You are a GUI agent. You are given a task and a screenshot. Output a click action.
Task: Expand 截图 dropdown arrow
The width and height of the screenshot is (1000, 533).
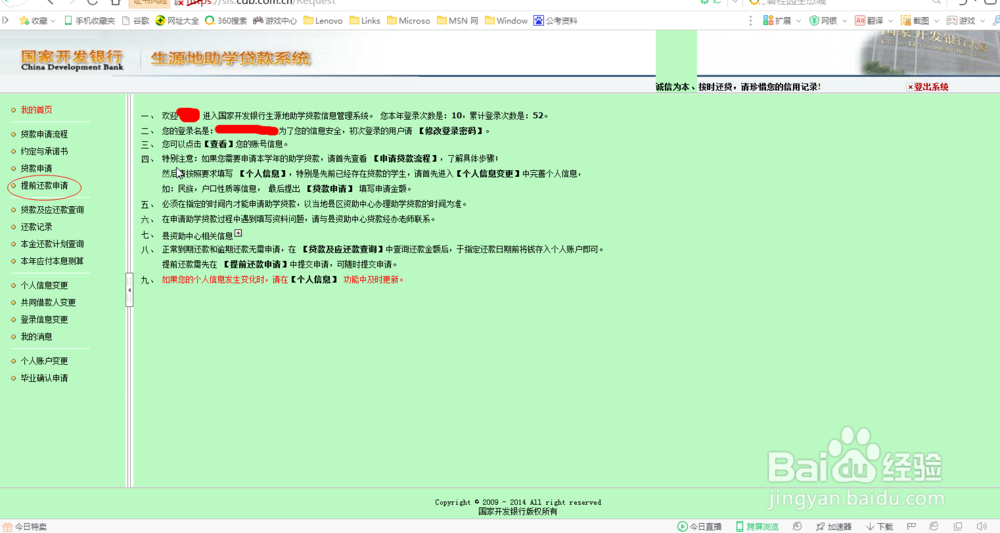click(936, 21)
